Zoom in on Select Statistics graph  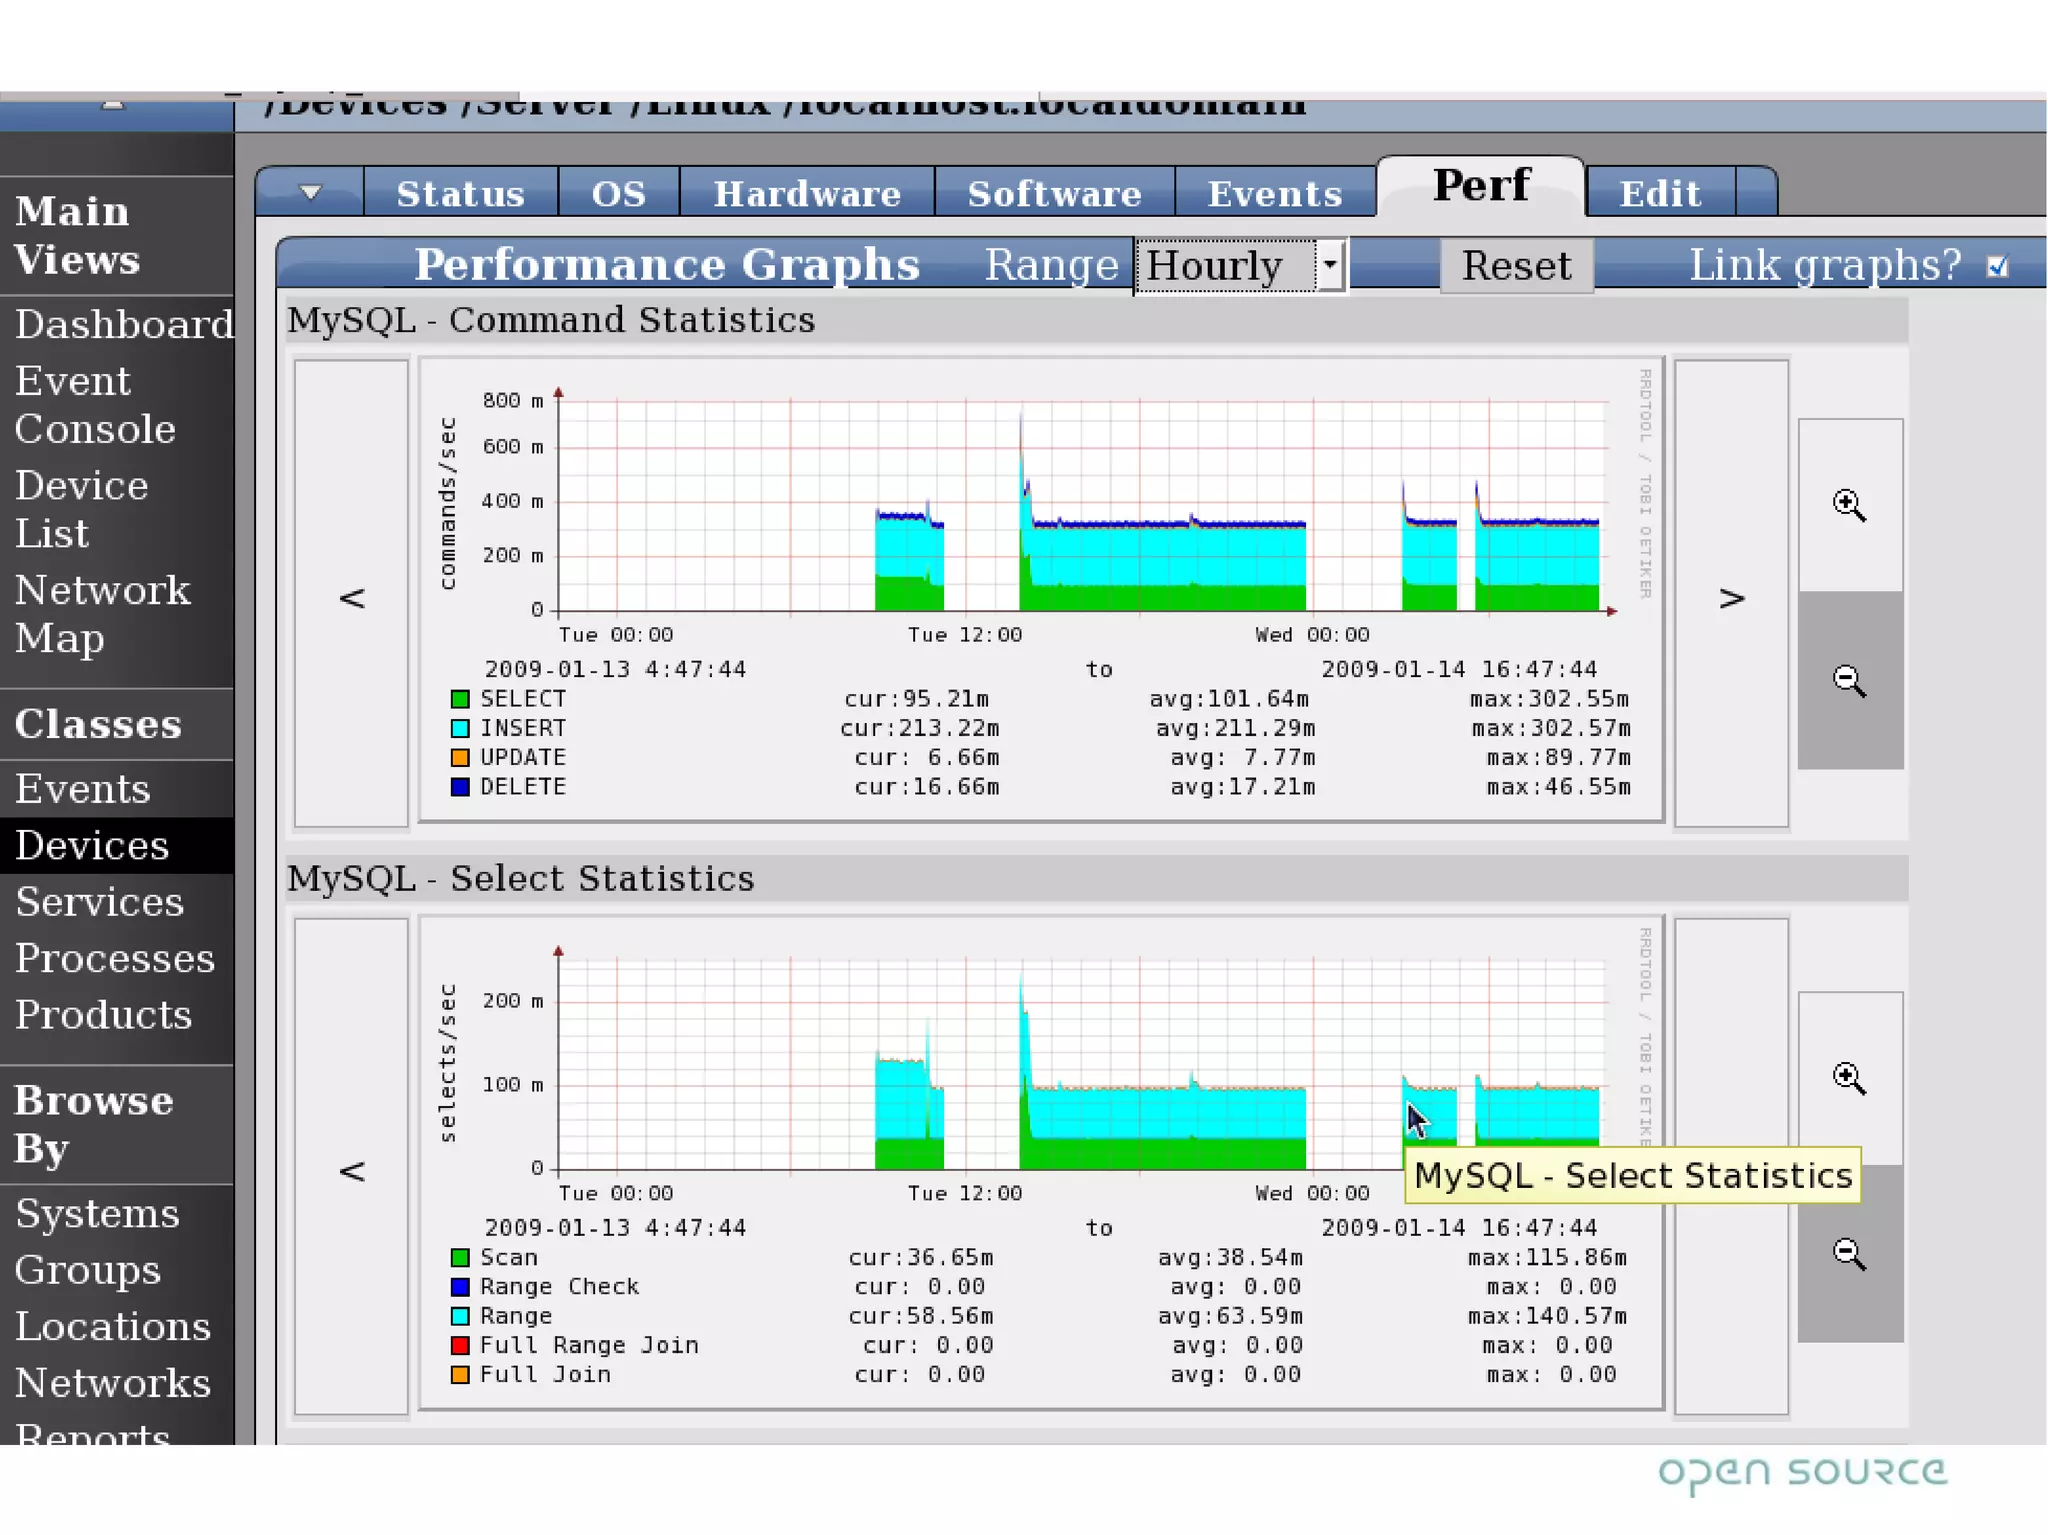point(1848,1078)
